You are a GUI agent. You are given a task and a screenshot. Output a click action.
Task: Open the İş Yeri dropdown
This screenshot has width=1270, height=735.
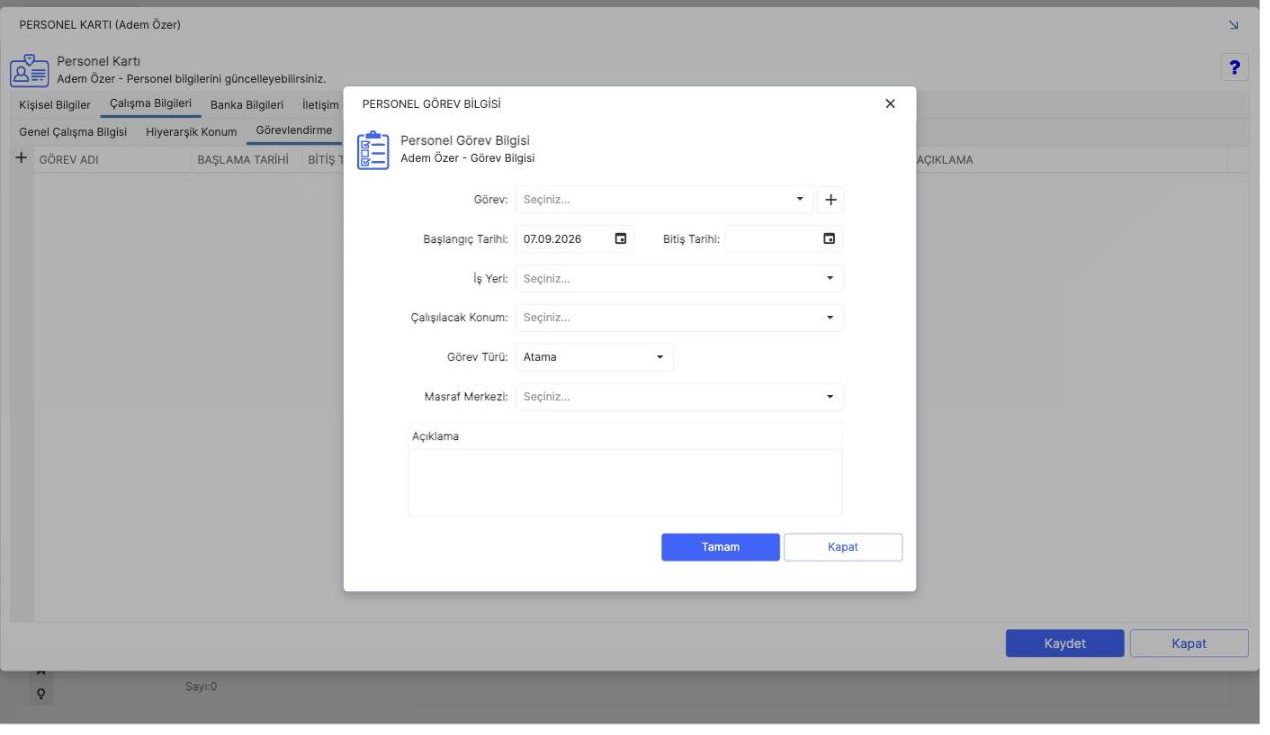coord(829,278)
